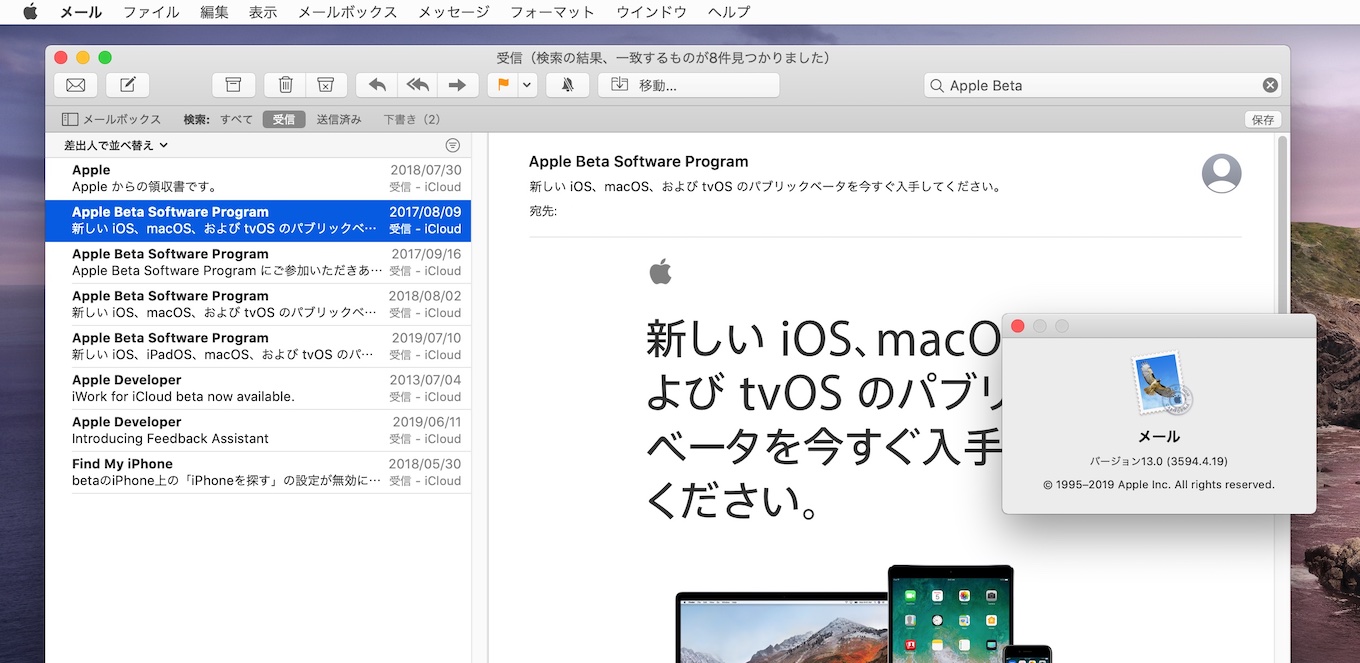Click the 宛先: recipient label
Viewport: 1360px width, 663px height.
click(543, 211)
